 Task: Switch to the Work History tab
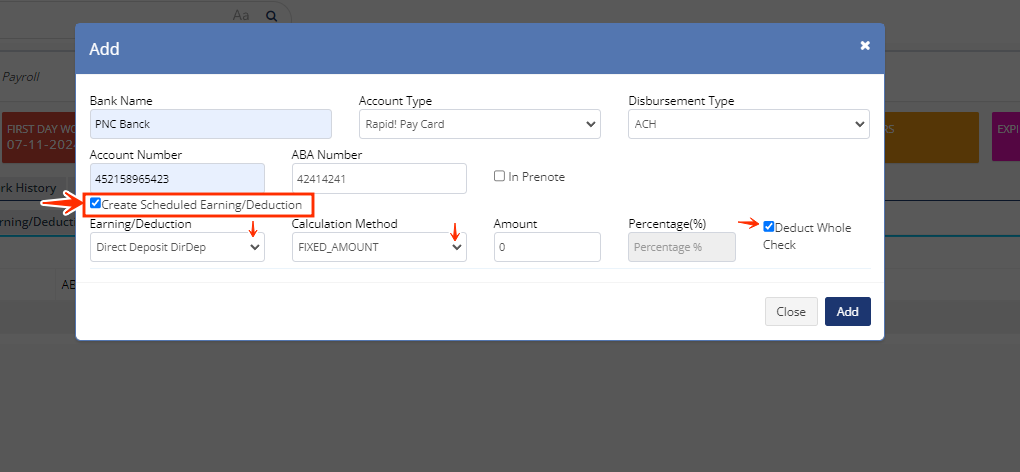point(28,188)
